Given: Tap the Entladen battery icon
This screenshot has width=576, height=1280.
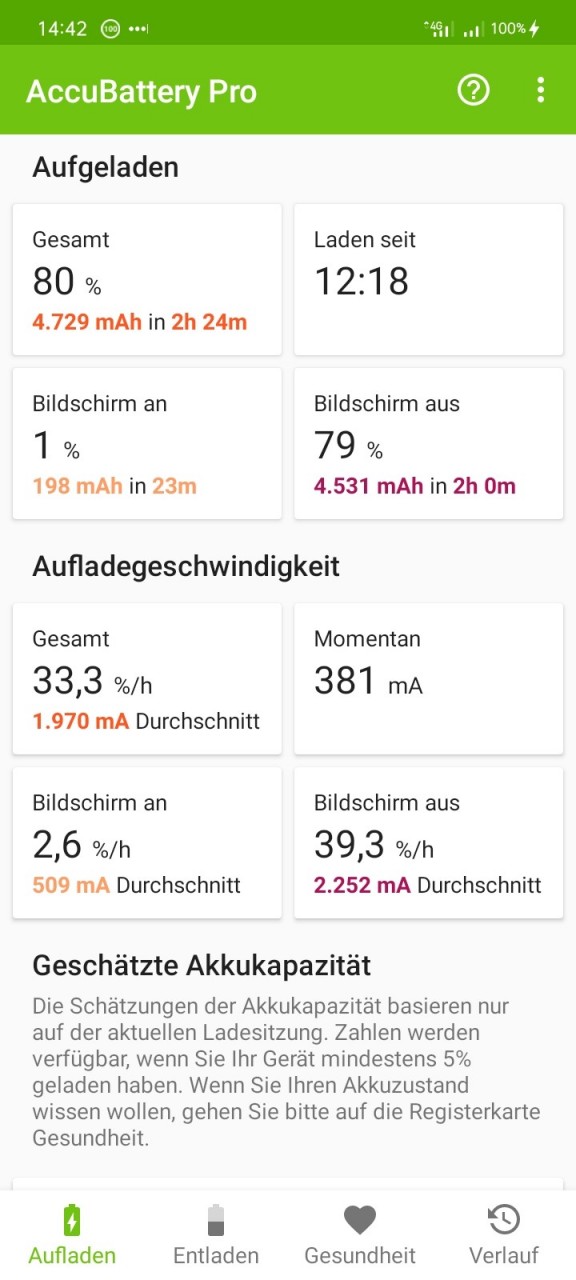Looking at the screenshot, I should [216, 1220].
